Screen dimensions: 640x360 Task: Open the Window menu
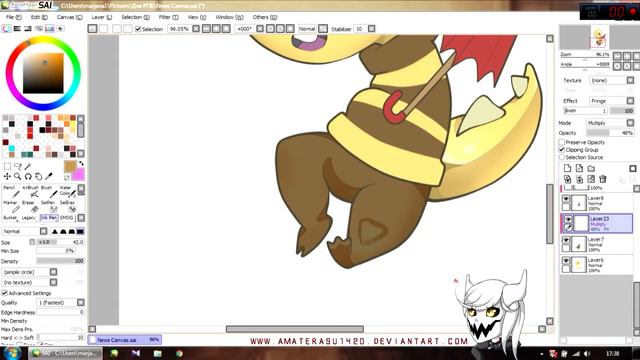[x=229, y=17]
